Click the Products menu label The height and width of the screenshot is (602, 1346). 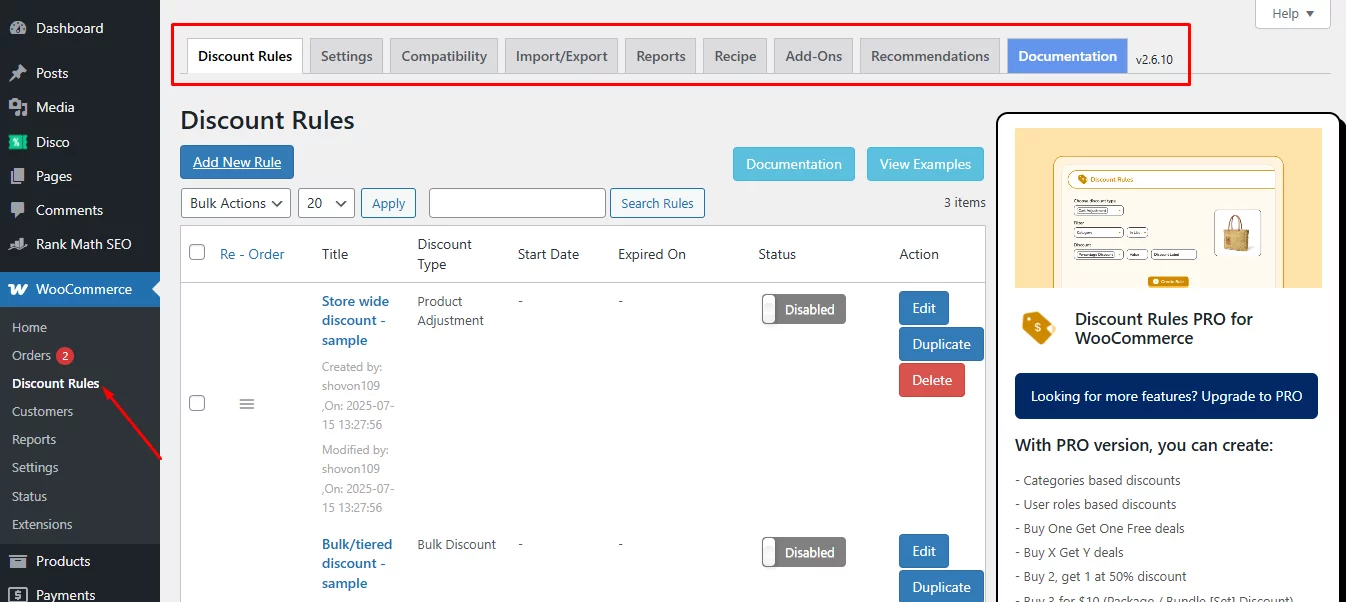click(63, 561)
